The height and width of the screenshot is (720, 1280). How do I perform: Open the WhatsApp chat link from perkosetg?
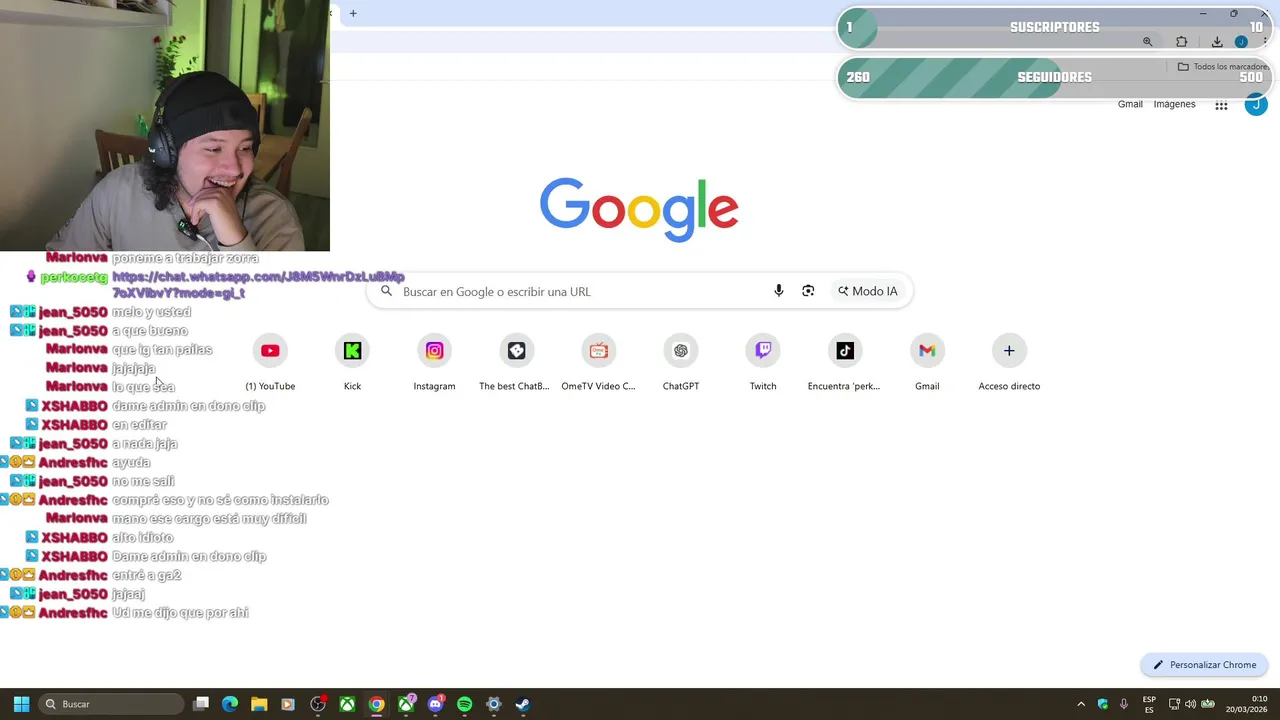pos(258,285)
